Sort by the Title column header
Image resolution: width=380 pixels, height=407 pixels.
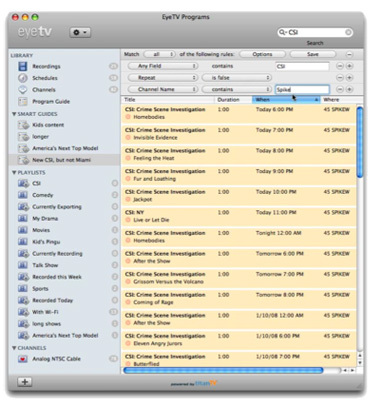point(168,100)
